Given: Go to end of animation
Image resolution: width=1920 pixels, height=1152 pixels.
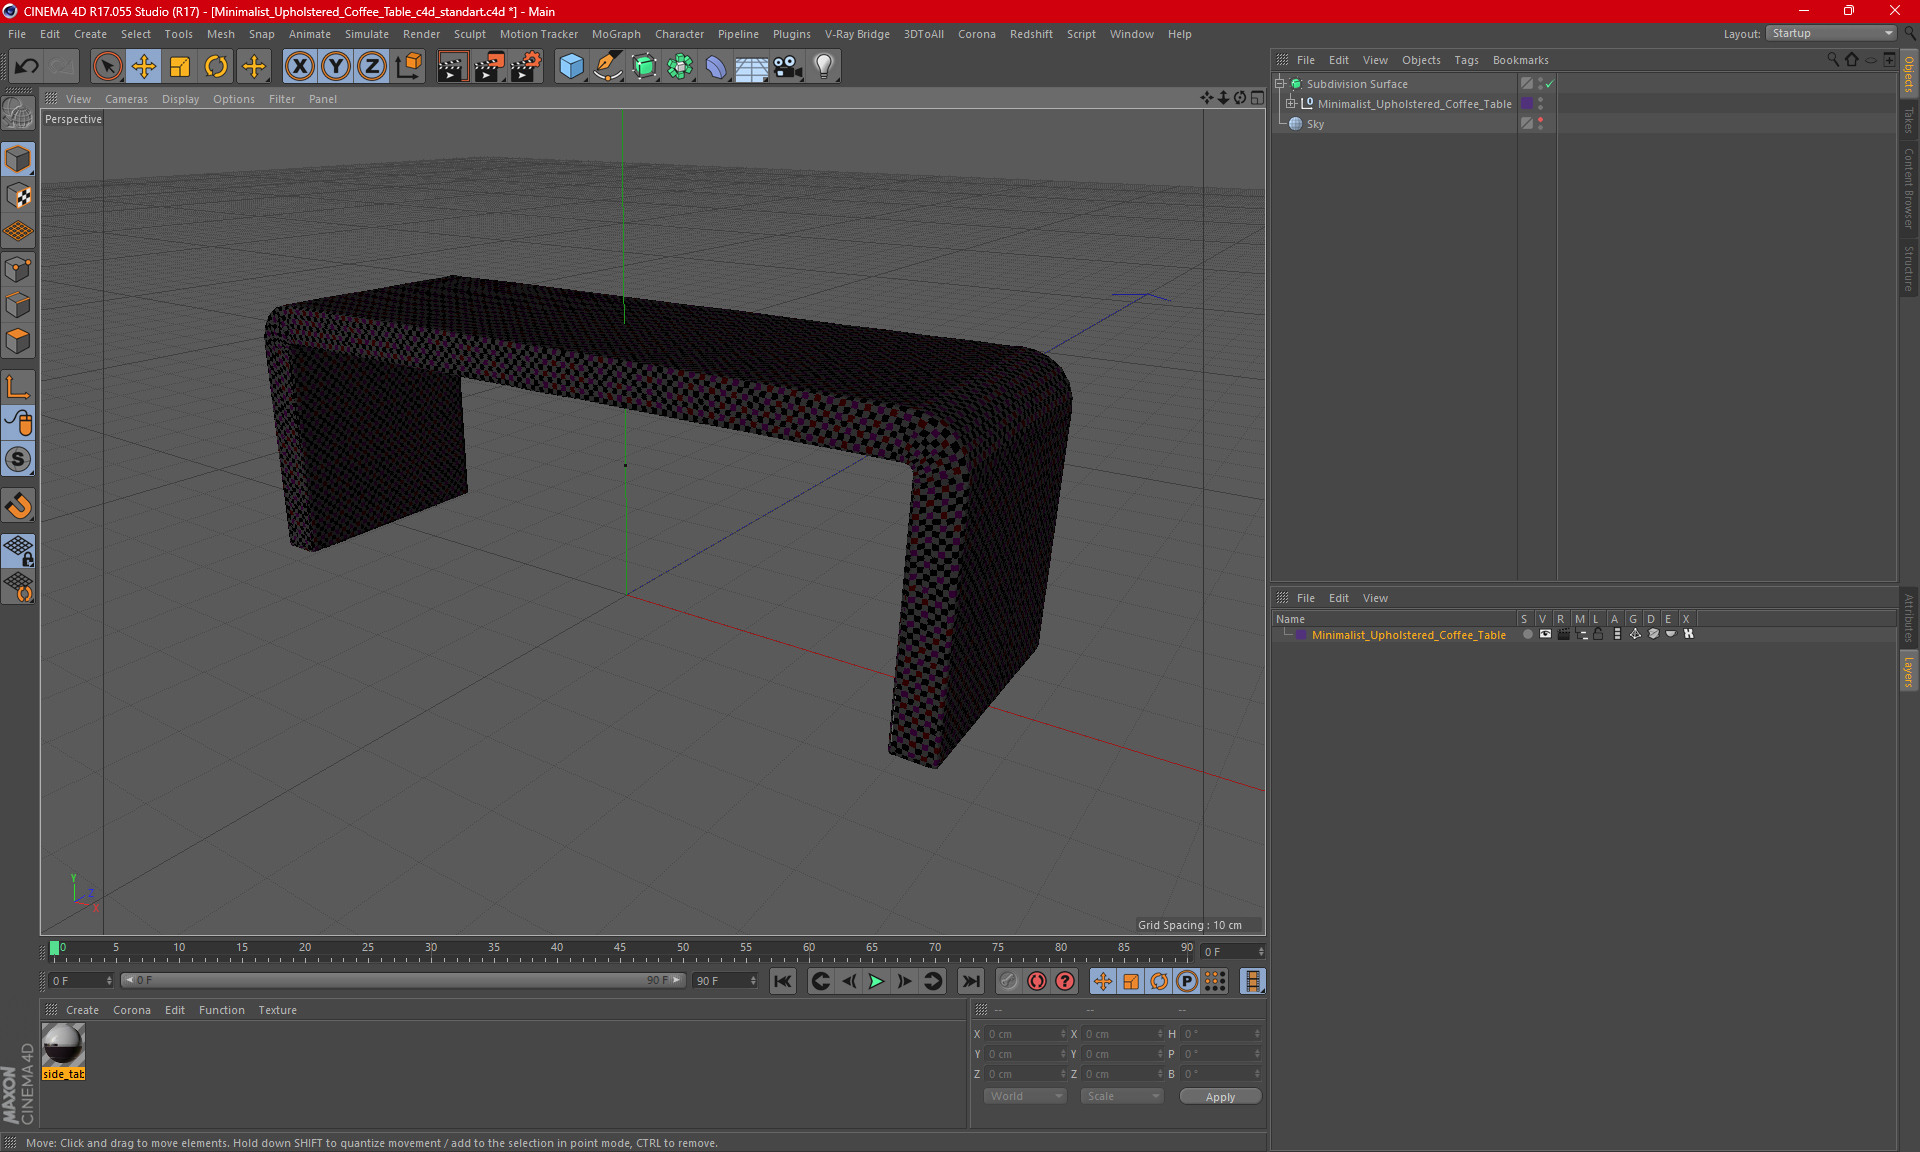Looking at the screenshot, I should [970, 981].
